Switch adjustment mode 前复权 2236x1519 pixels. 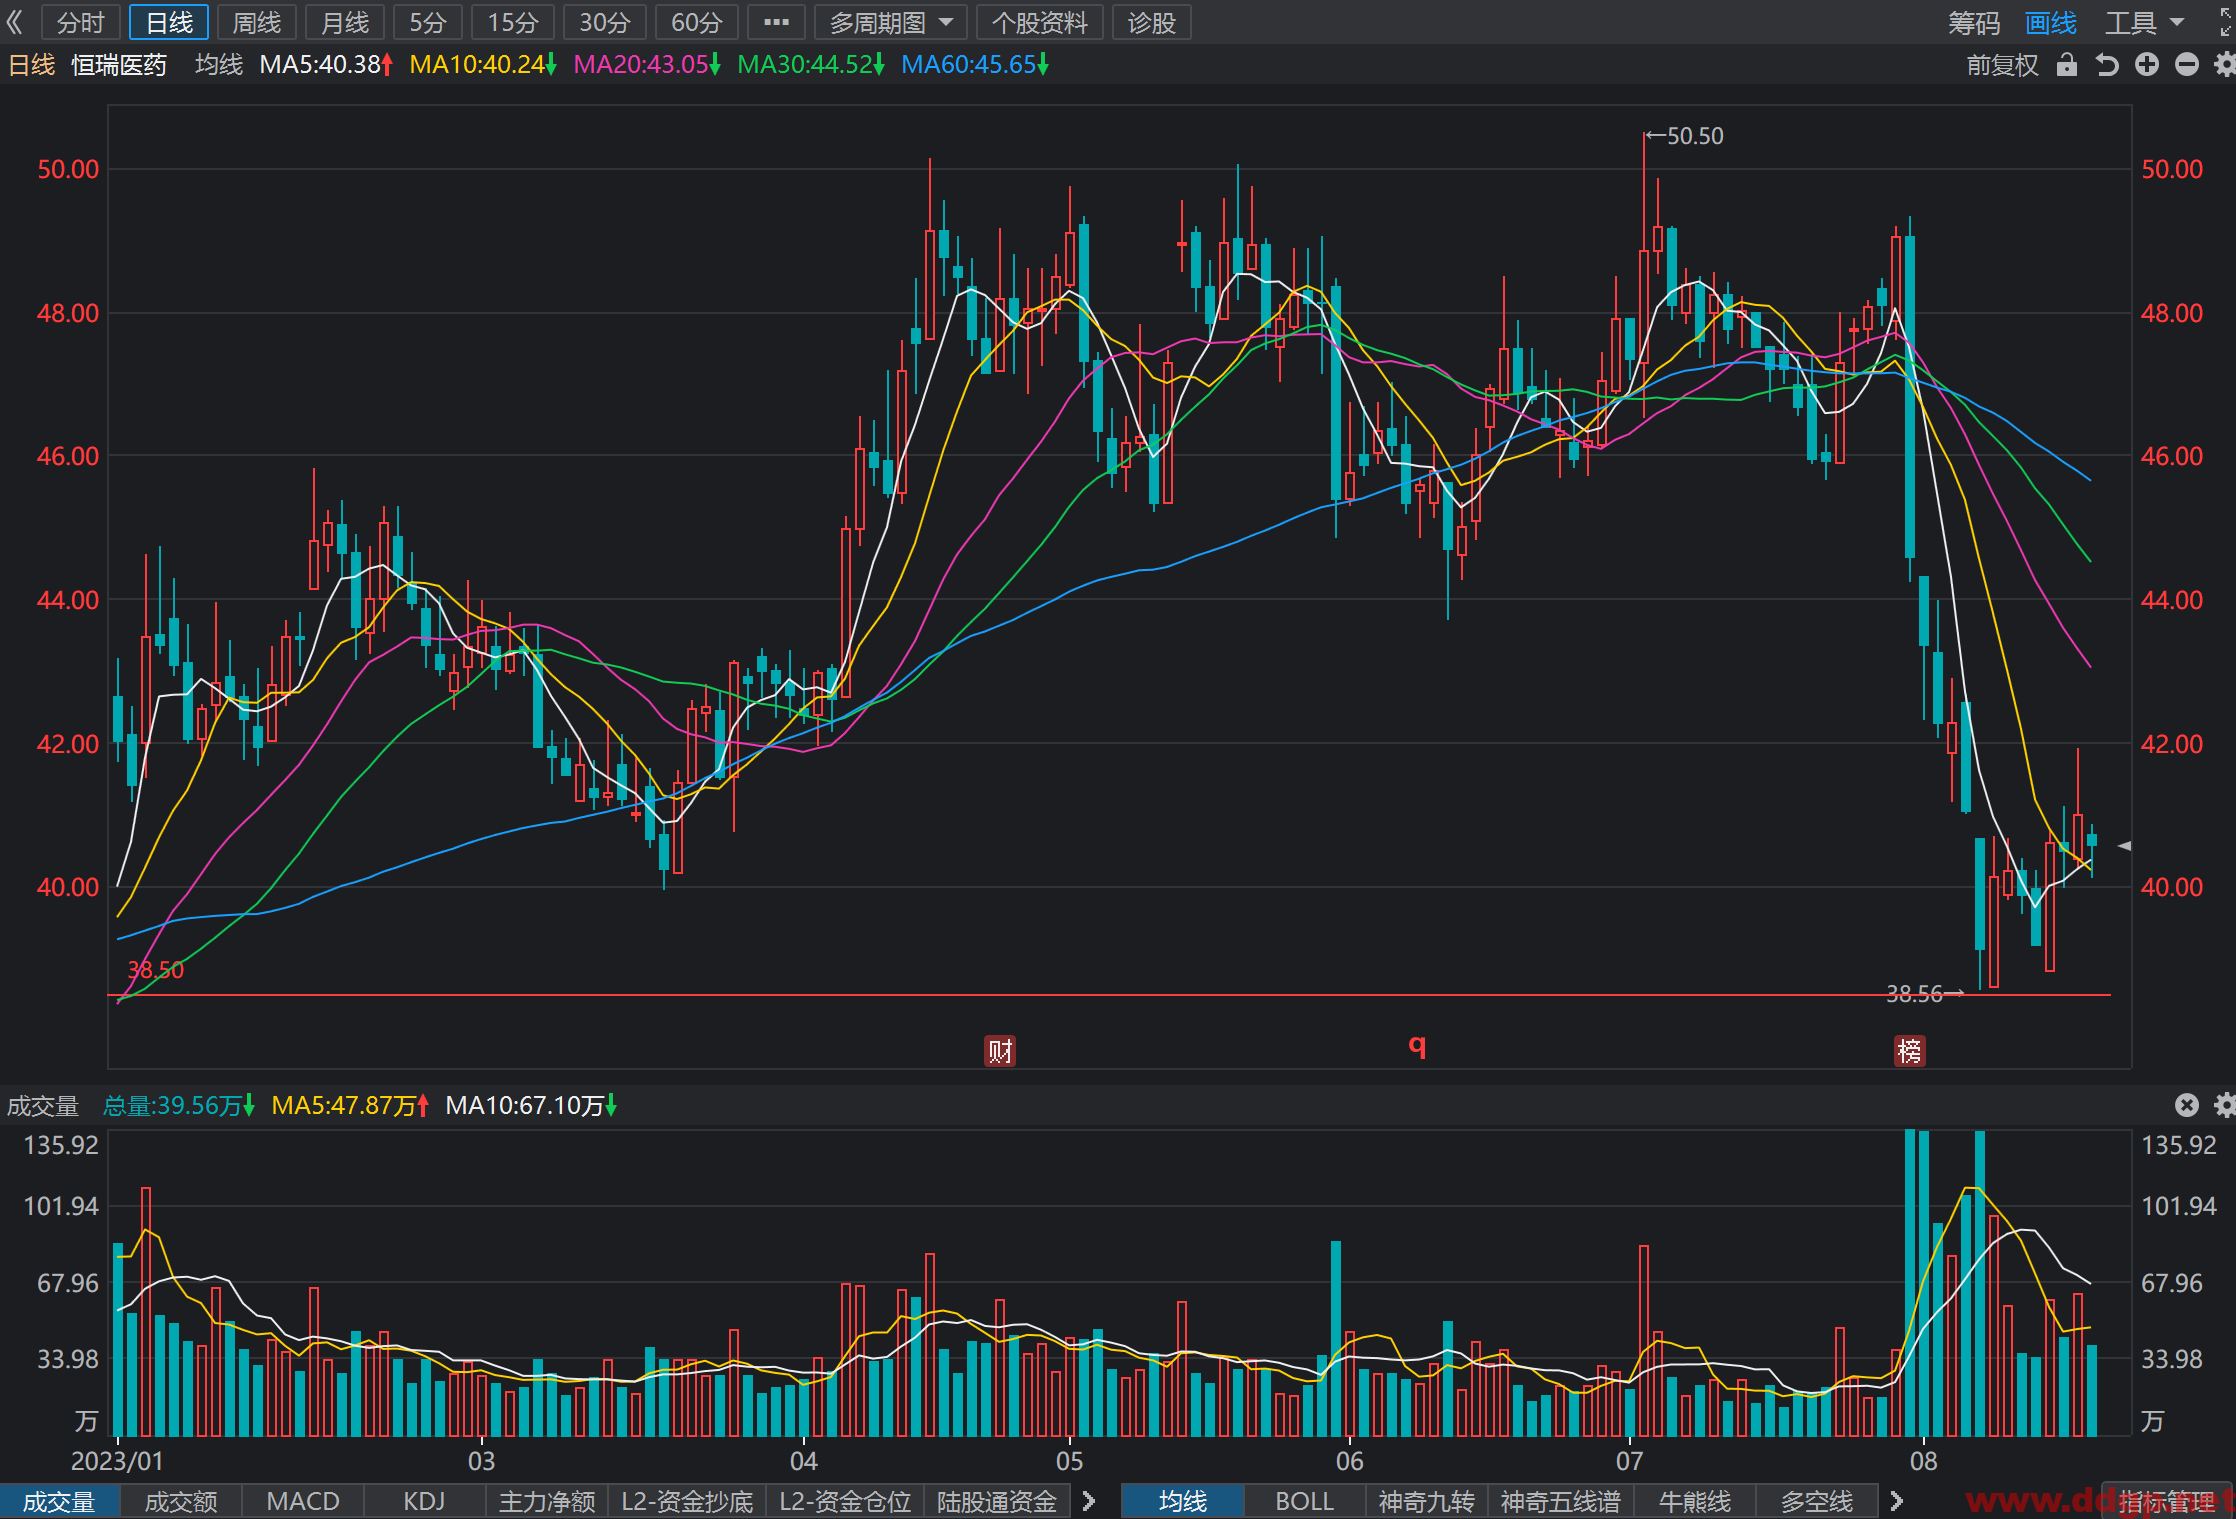click(x=2002, y=65)
